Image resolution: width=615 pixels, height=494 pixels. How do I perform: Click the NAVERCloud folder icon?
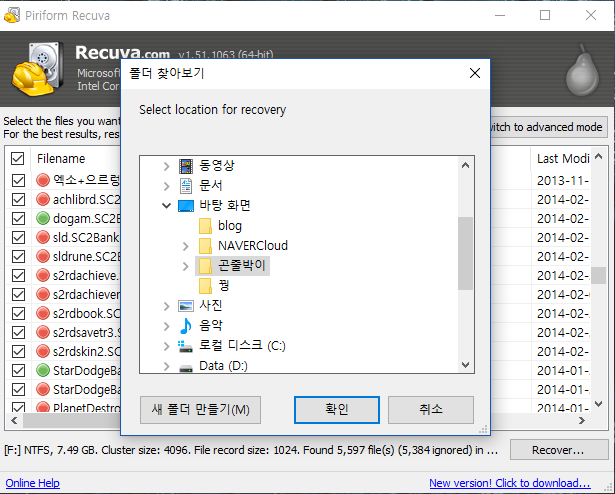[x=205, y=246]
